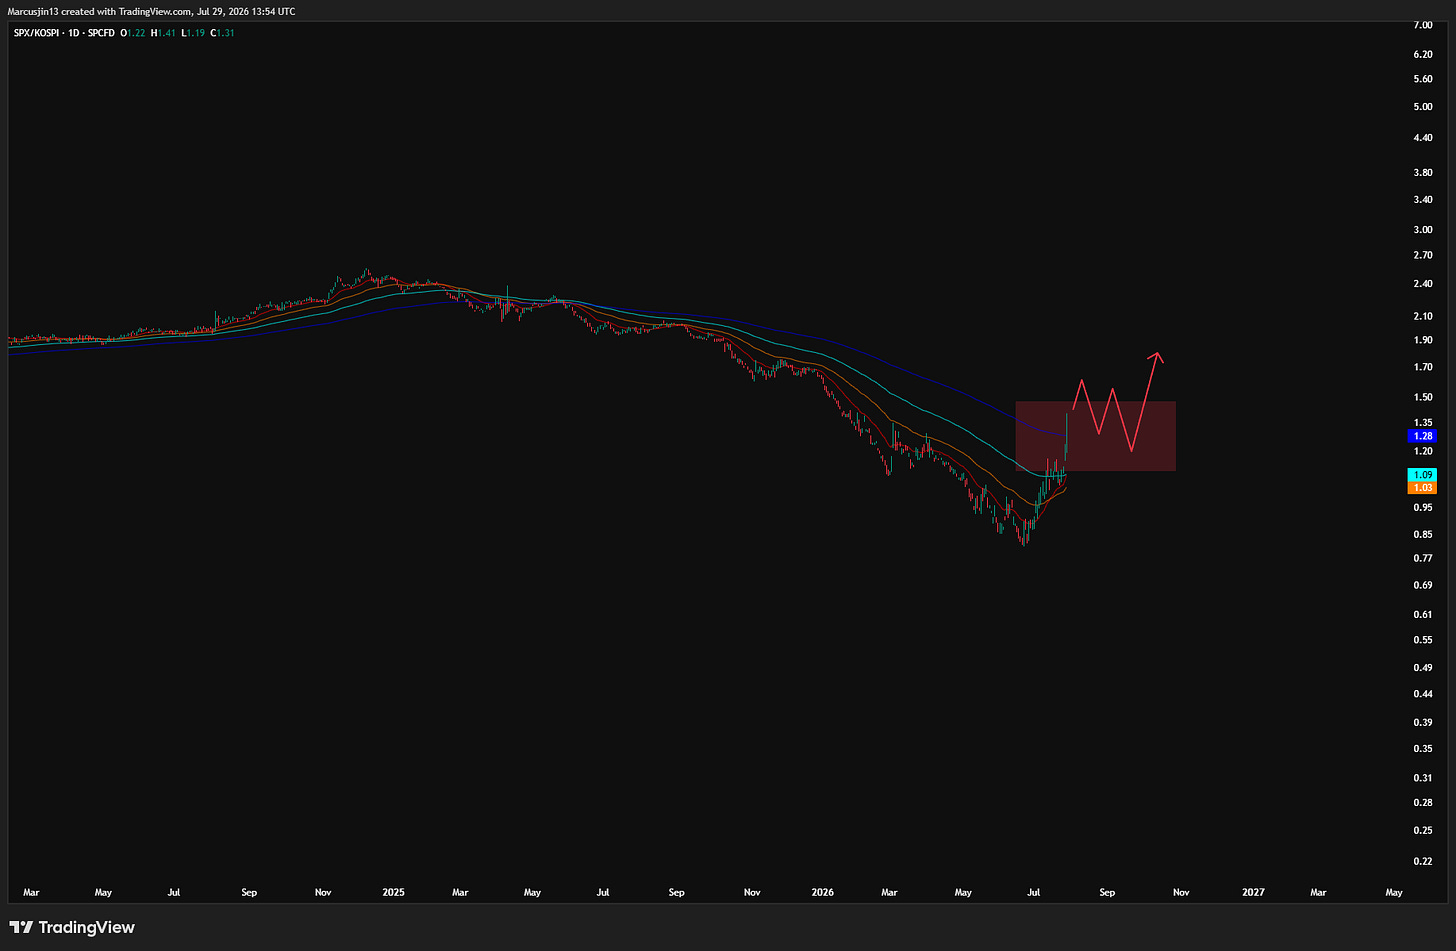
Task: Click the SPX/KOSPI symbol name in the chart header
Action: click(35, 33)
